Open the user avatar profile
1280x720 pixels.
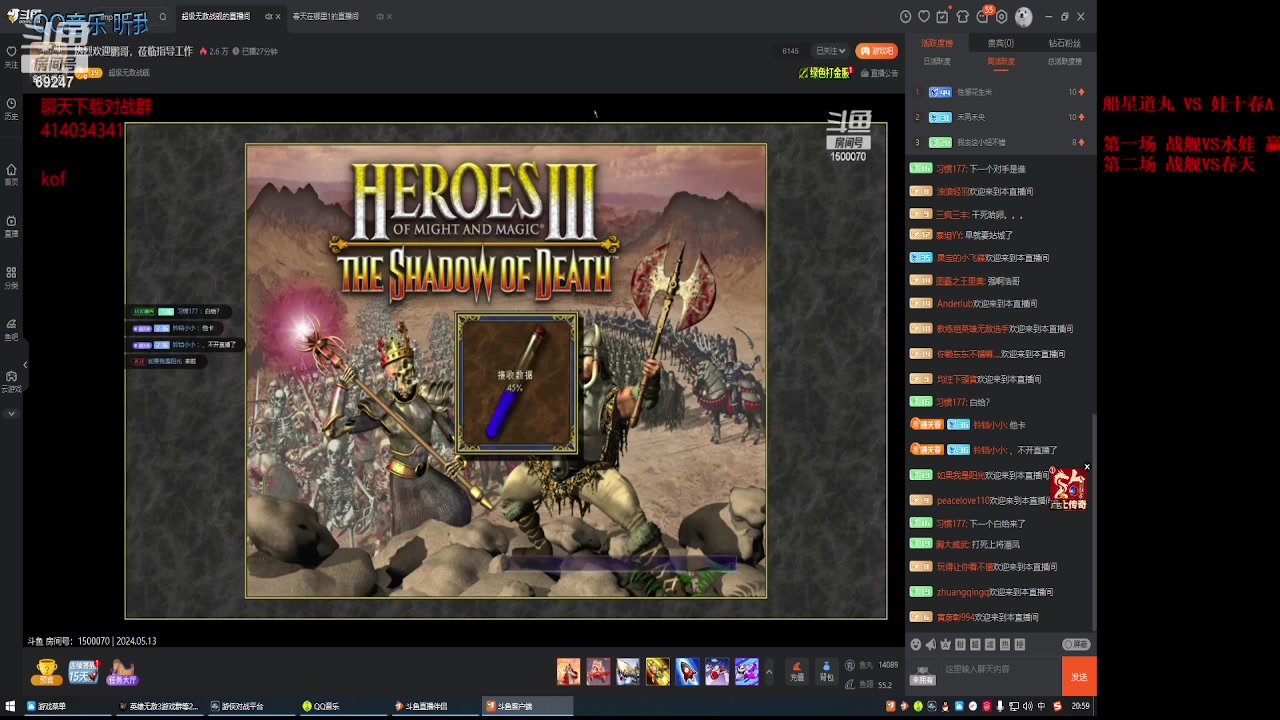[1023, 17]
